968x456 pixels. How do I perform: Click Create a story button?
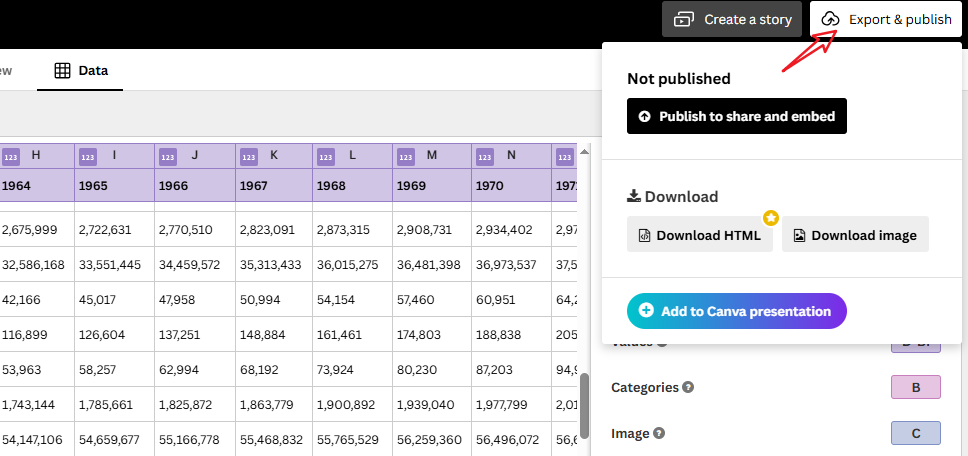732,19
